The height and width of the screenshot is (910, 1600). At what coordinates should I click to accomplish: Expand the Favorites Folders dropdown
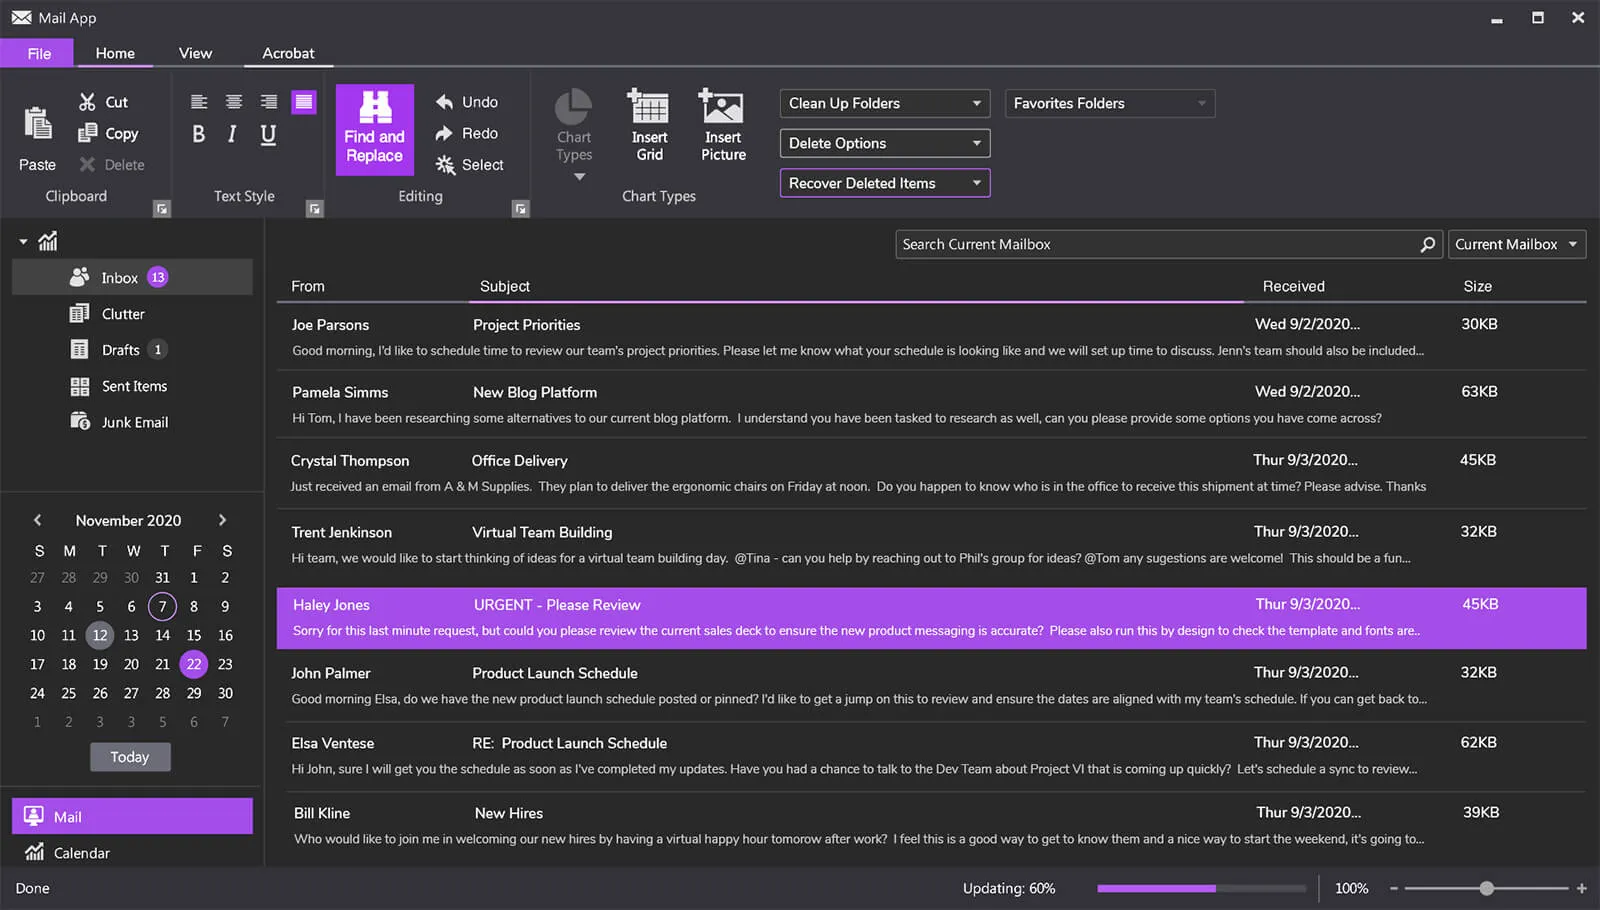(1108, 103)
